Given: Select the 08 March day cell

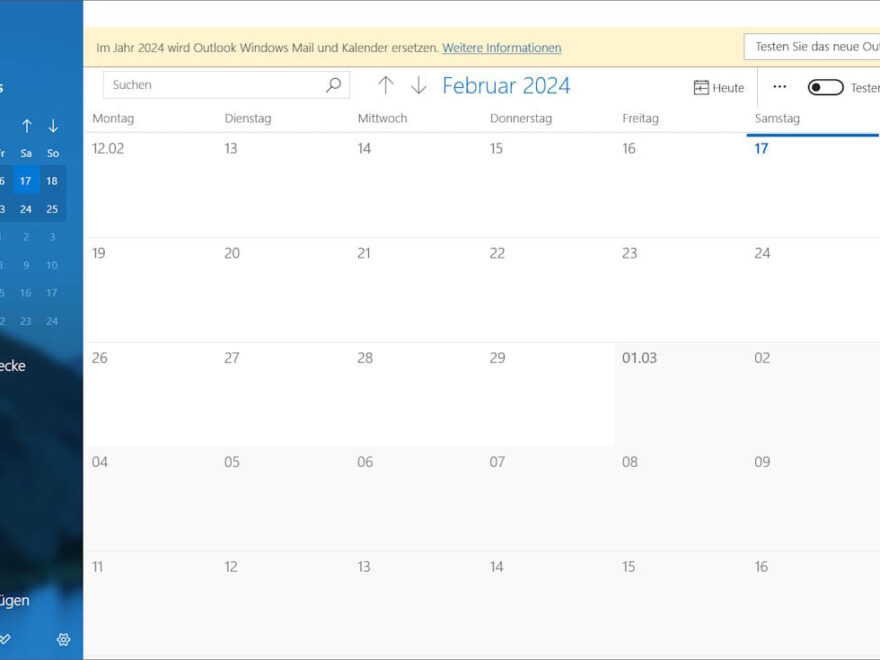Looking at the screenshot, I should [680, 498].
